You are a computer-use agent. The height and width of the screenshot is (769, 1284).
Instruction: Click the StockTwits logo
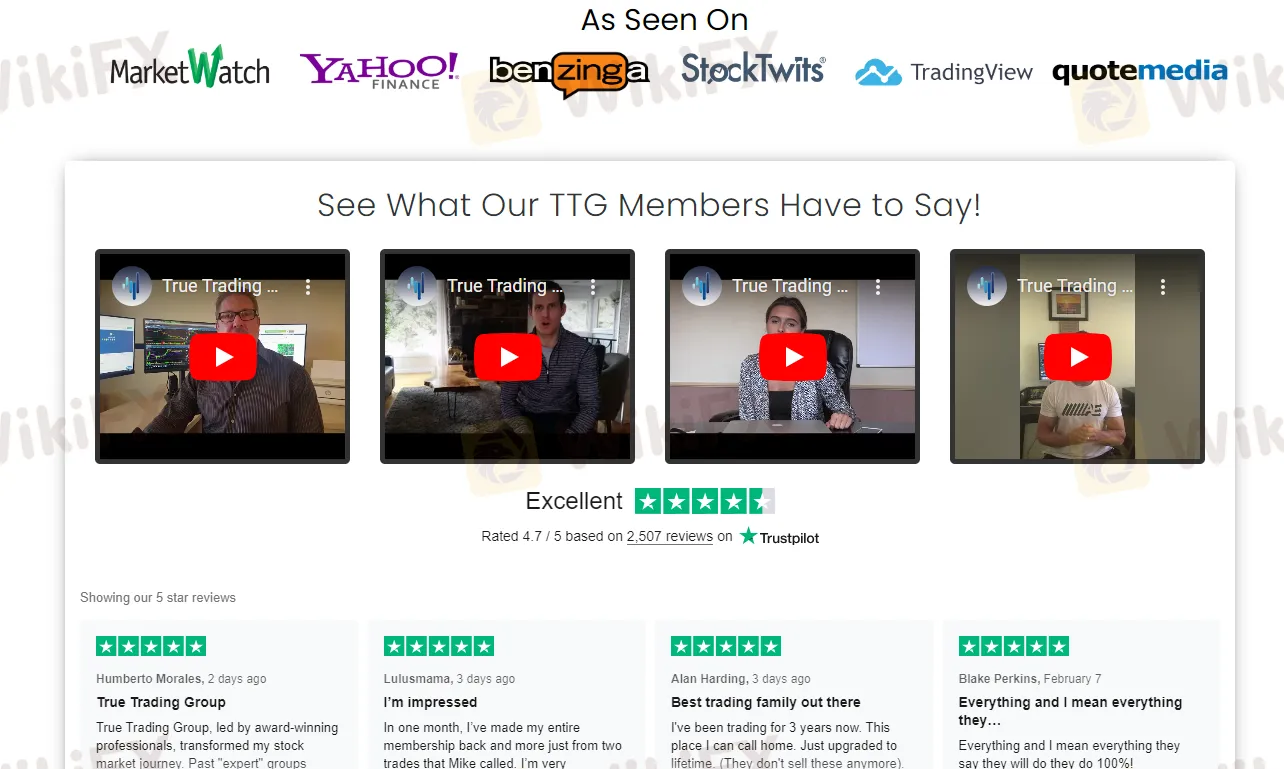(754, 69)
